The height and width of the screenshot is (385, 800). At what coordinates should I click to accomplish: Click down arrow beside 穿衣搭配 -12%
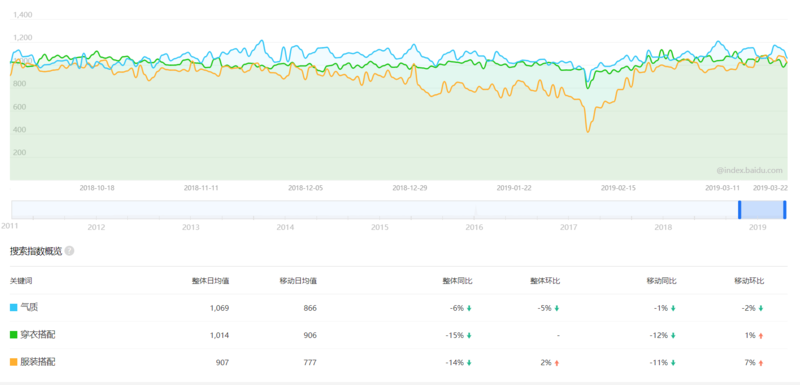pyautogui.click(x=673, y=336)
